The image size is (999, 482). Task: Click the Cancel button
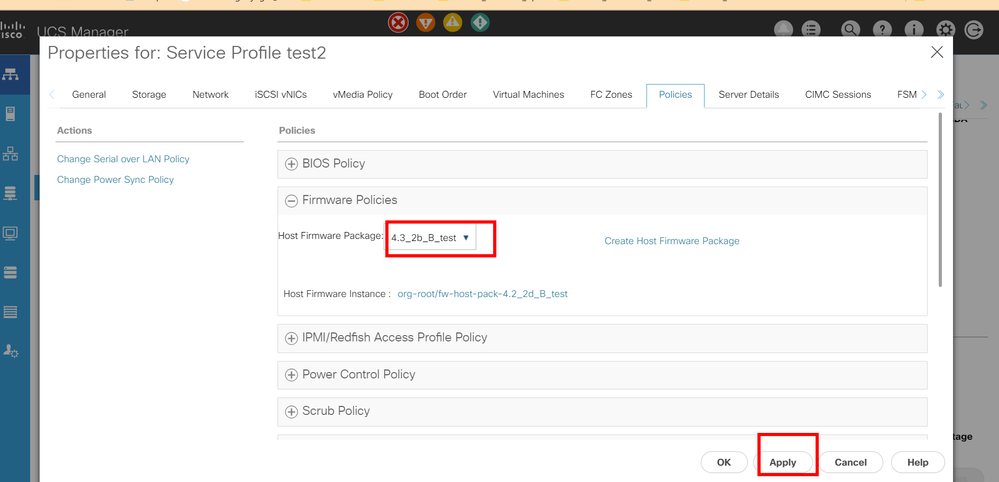click(851, 462)
